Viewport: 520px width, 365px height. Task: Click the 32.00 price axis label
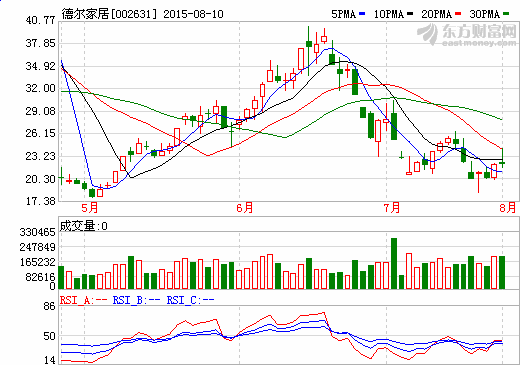coord(40,88)
